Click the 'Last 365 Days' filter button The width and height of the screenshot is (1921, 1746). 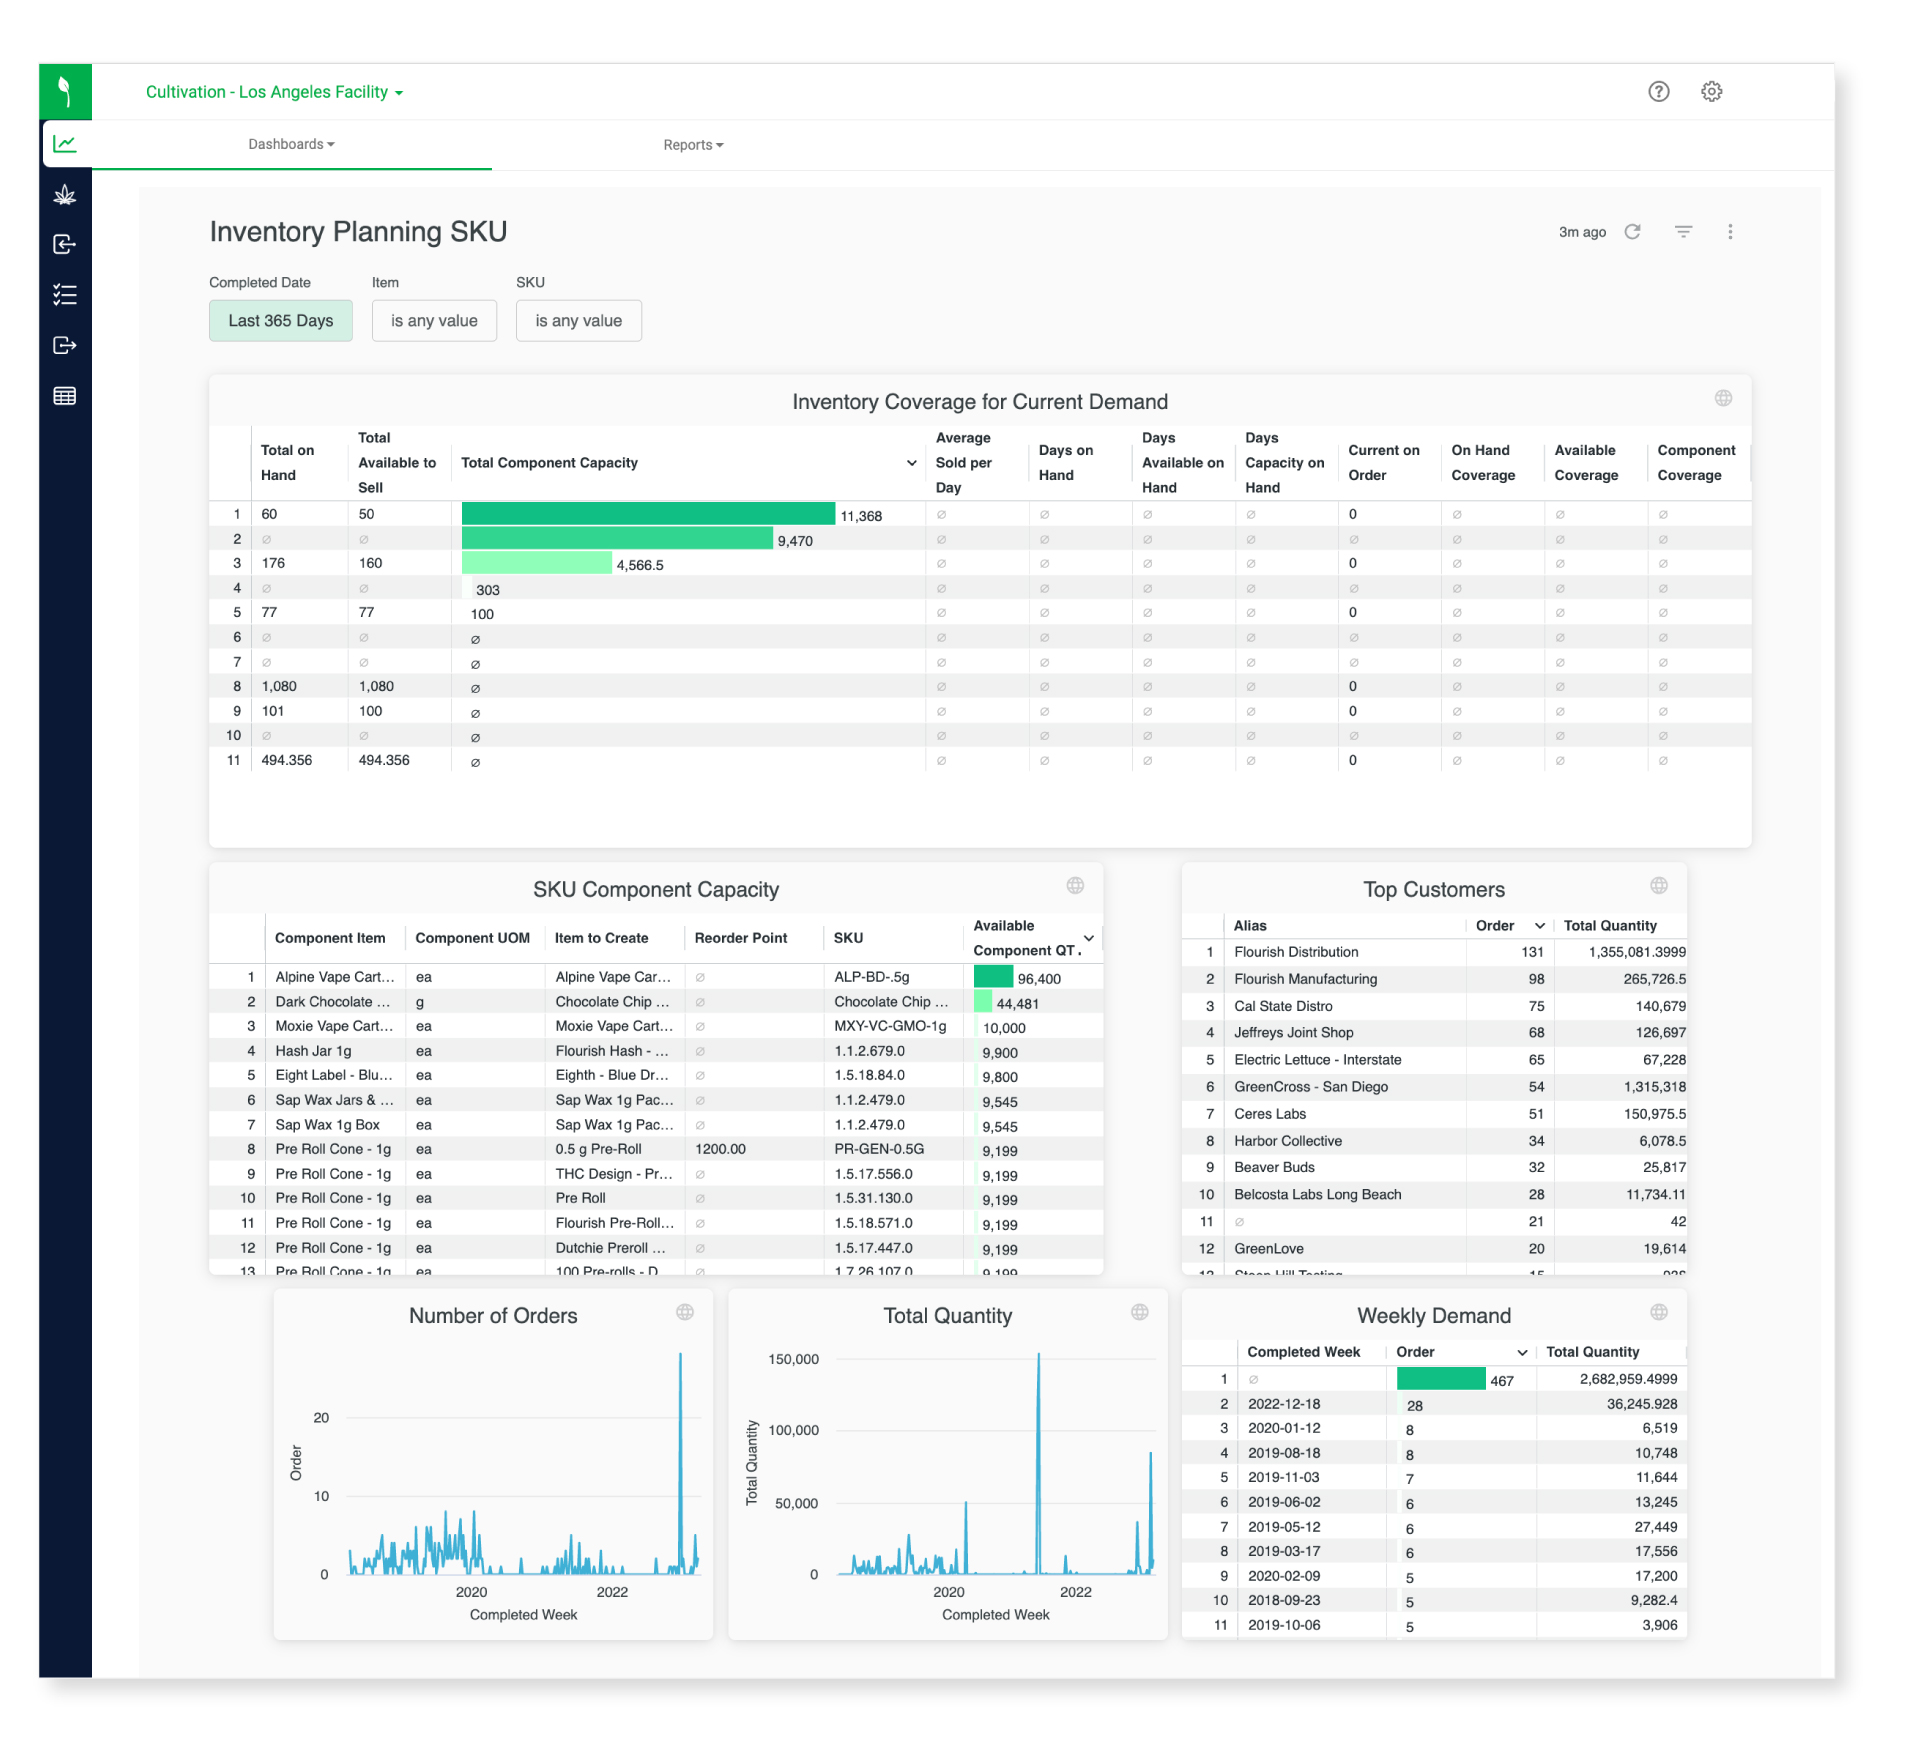[274, 320]
